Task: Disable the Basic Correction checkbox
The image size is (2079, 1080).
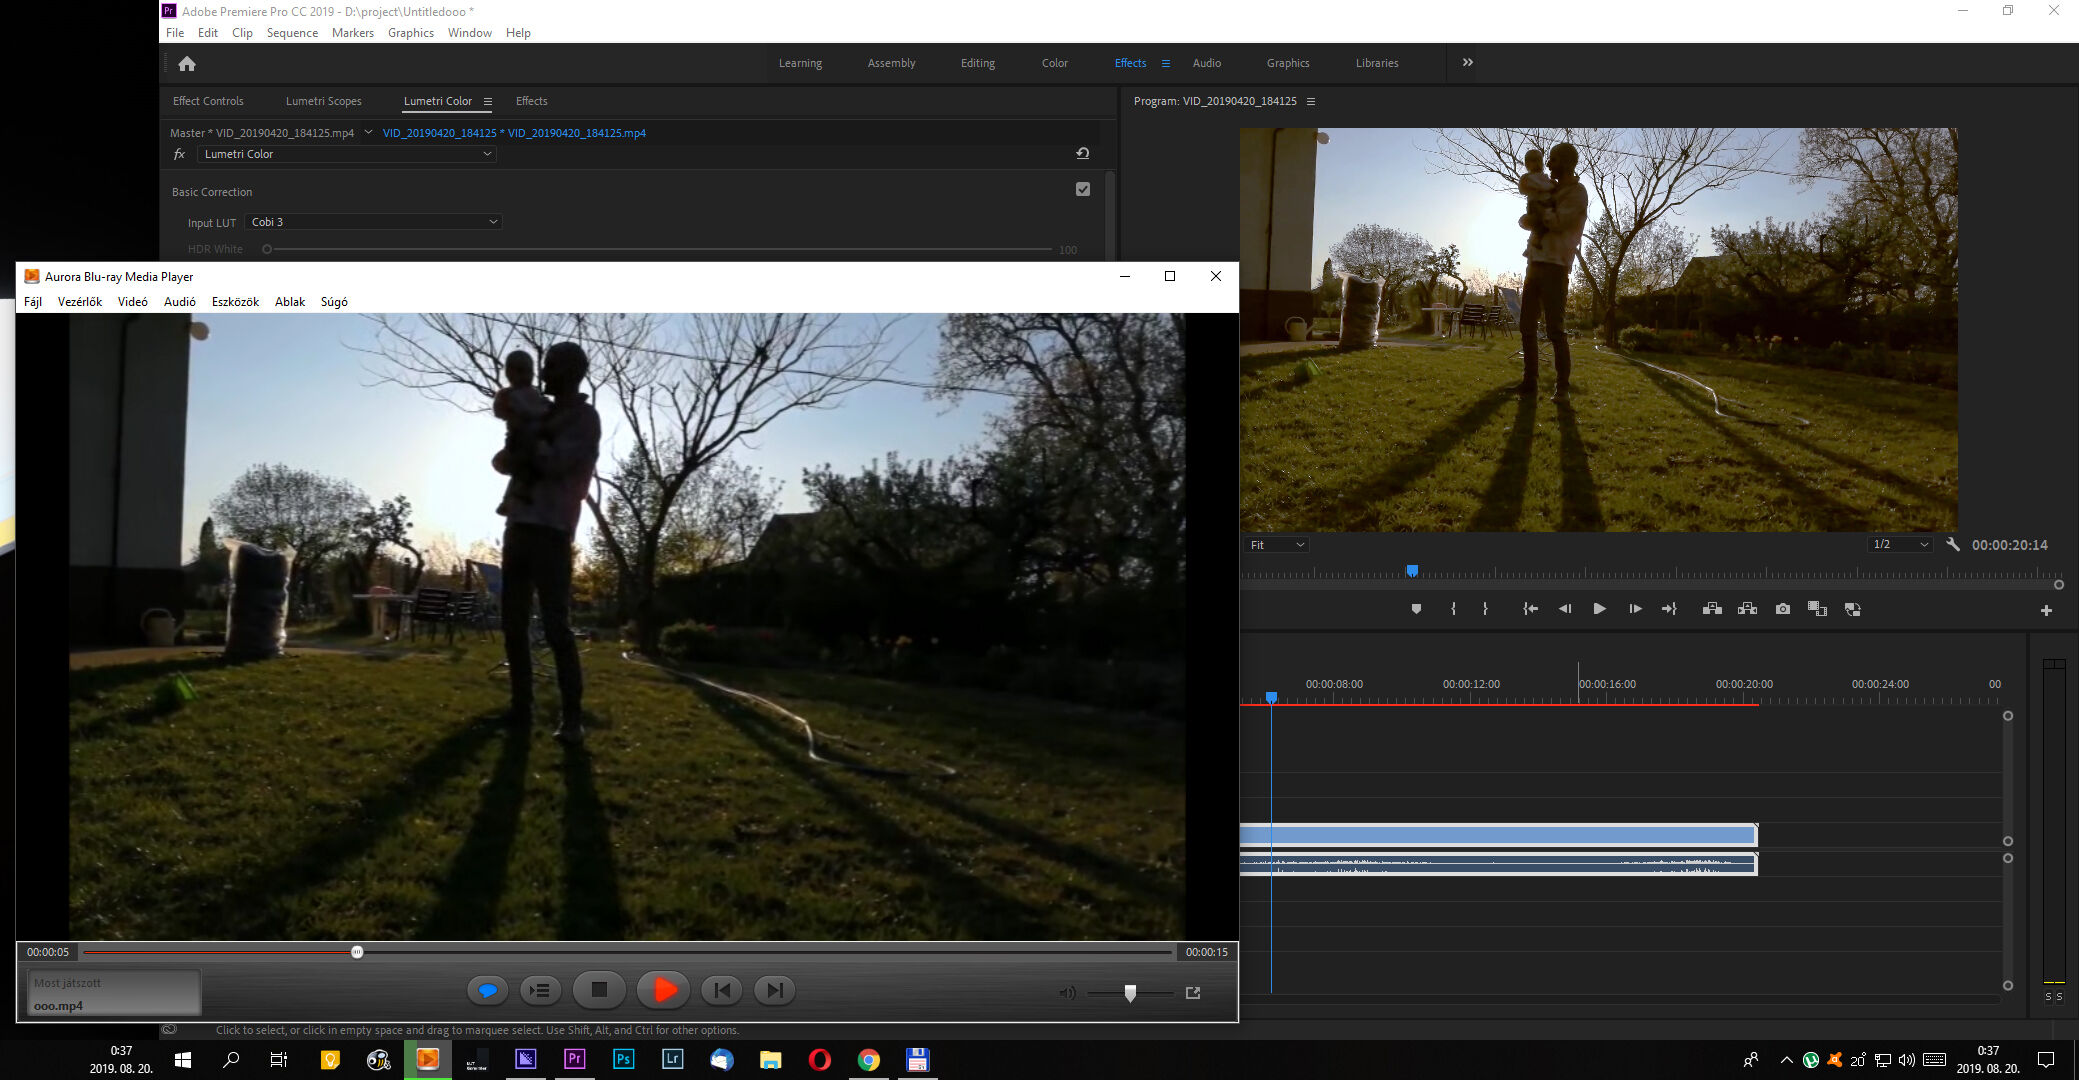Action: pyautogui.click(x=1083, y=189)
